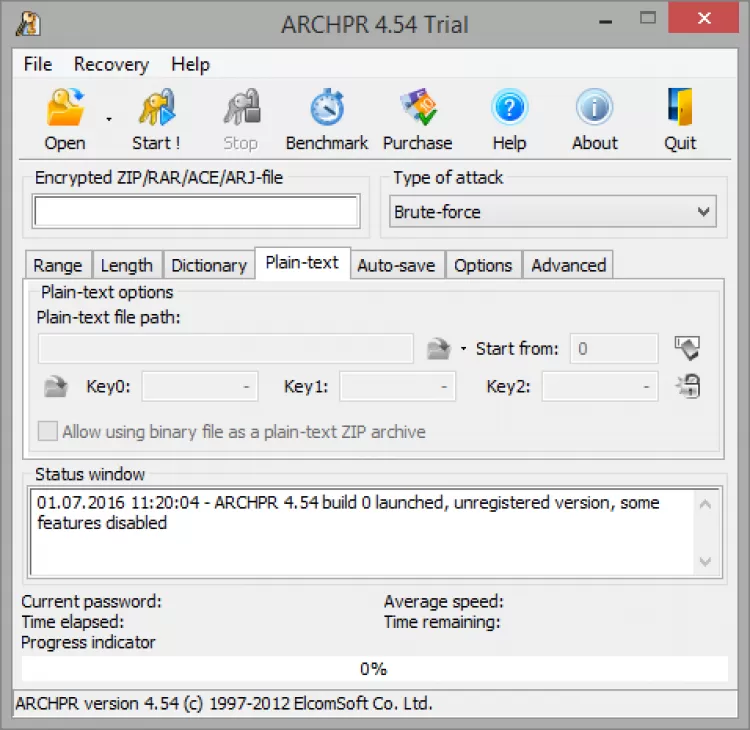750x730 pixels.
Task: Open the Type of attack dropdown
Action: click(x=552, y=211)
